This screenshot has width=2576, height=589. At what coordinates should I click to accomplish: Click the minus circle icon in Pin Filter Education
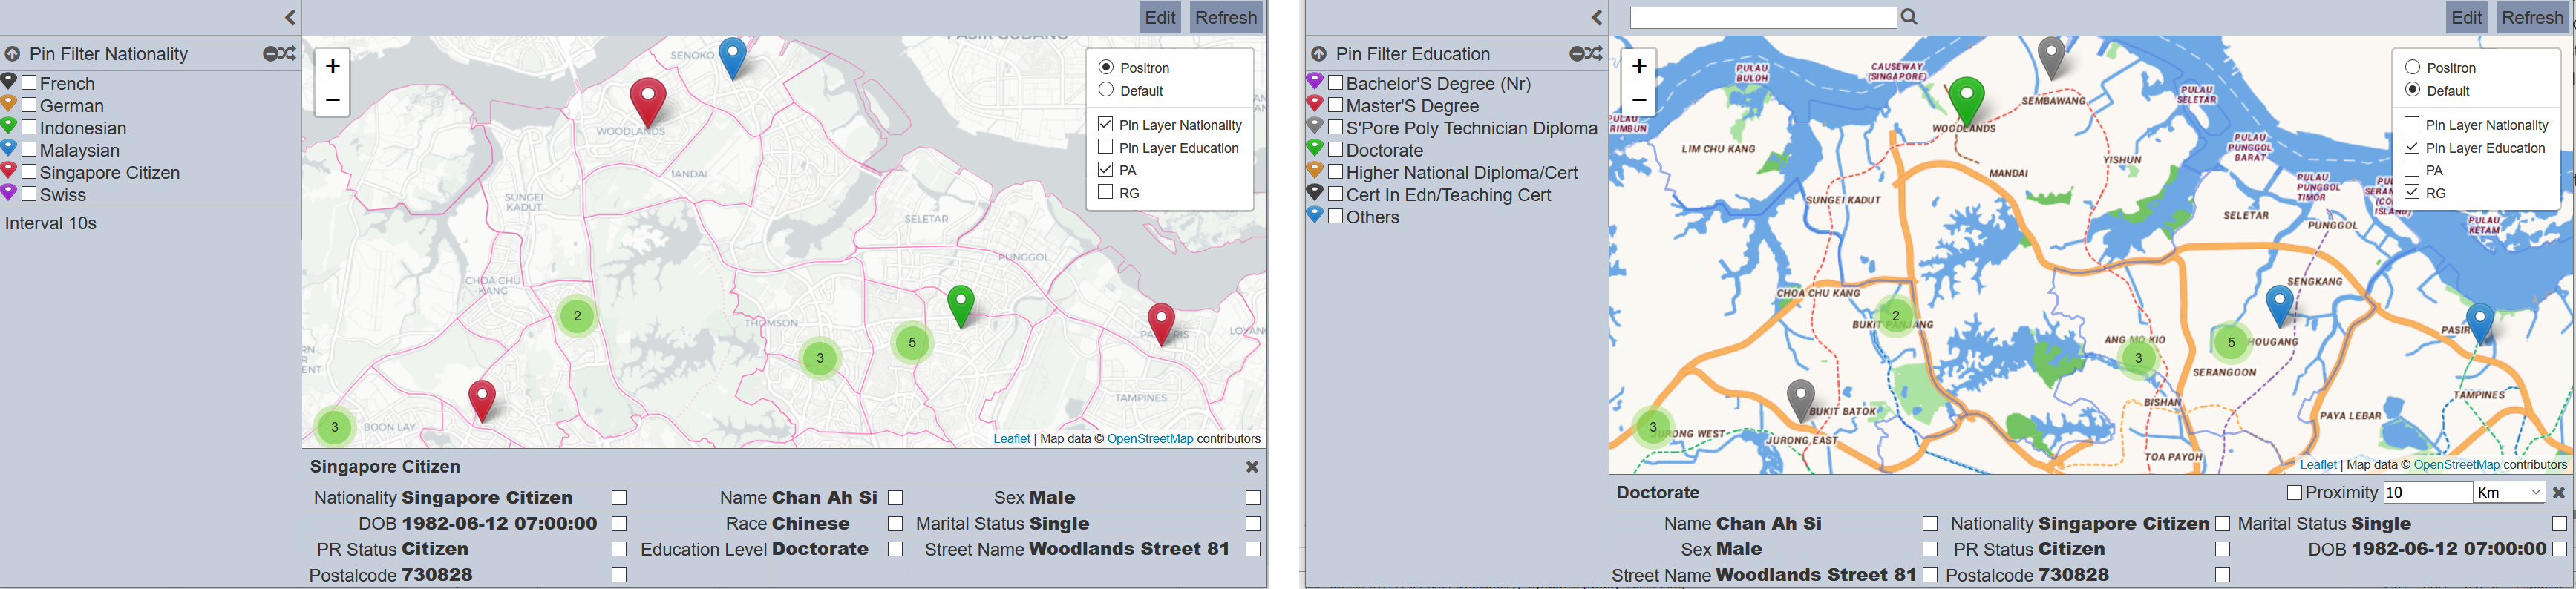click(1576, 54)
